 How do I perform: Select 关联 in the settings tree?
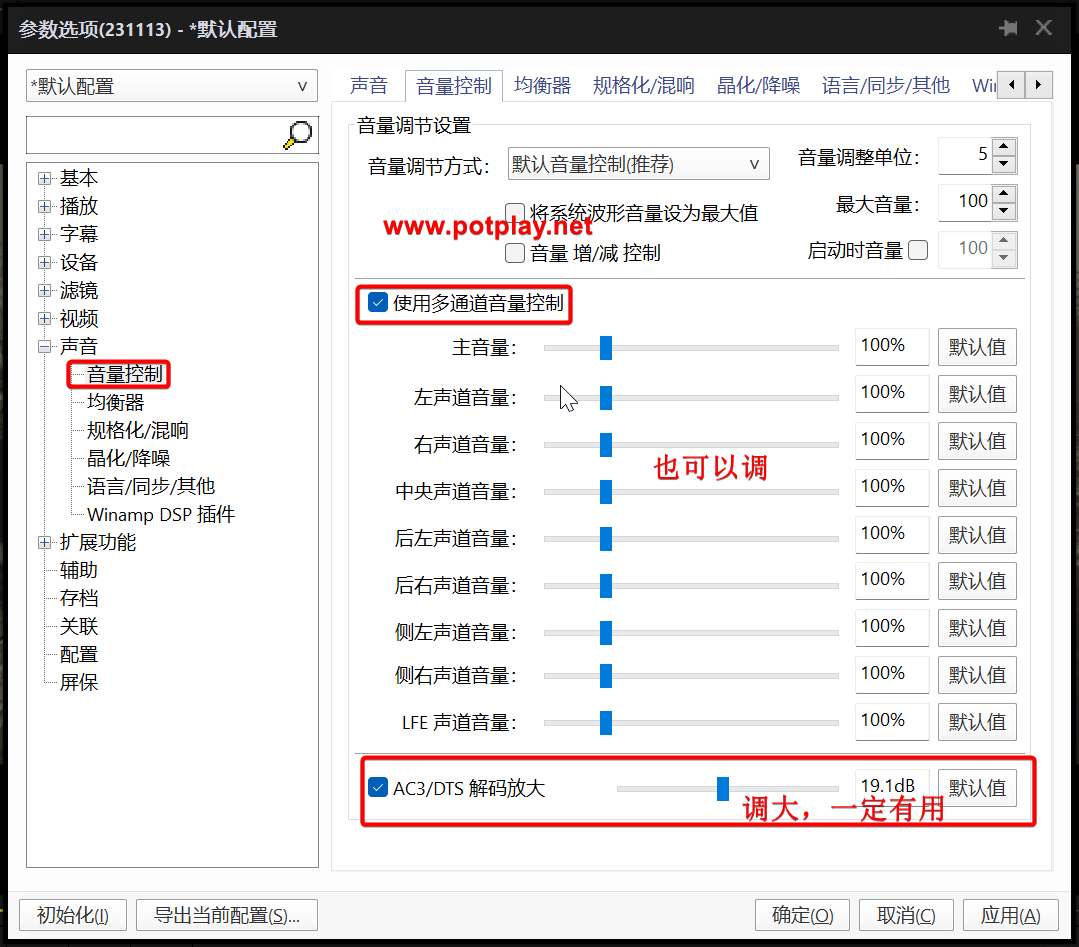pos(78,626)
